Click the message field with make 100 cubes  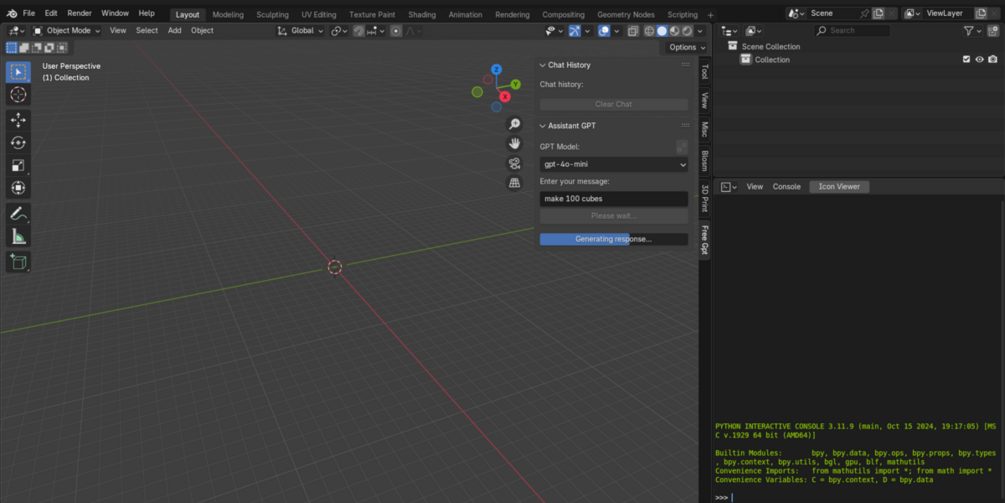613,199
